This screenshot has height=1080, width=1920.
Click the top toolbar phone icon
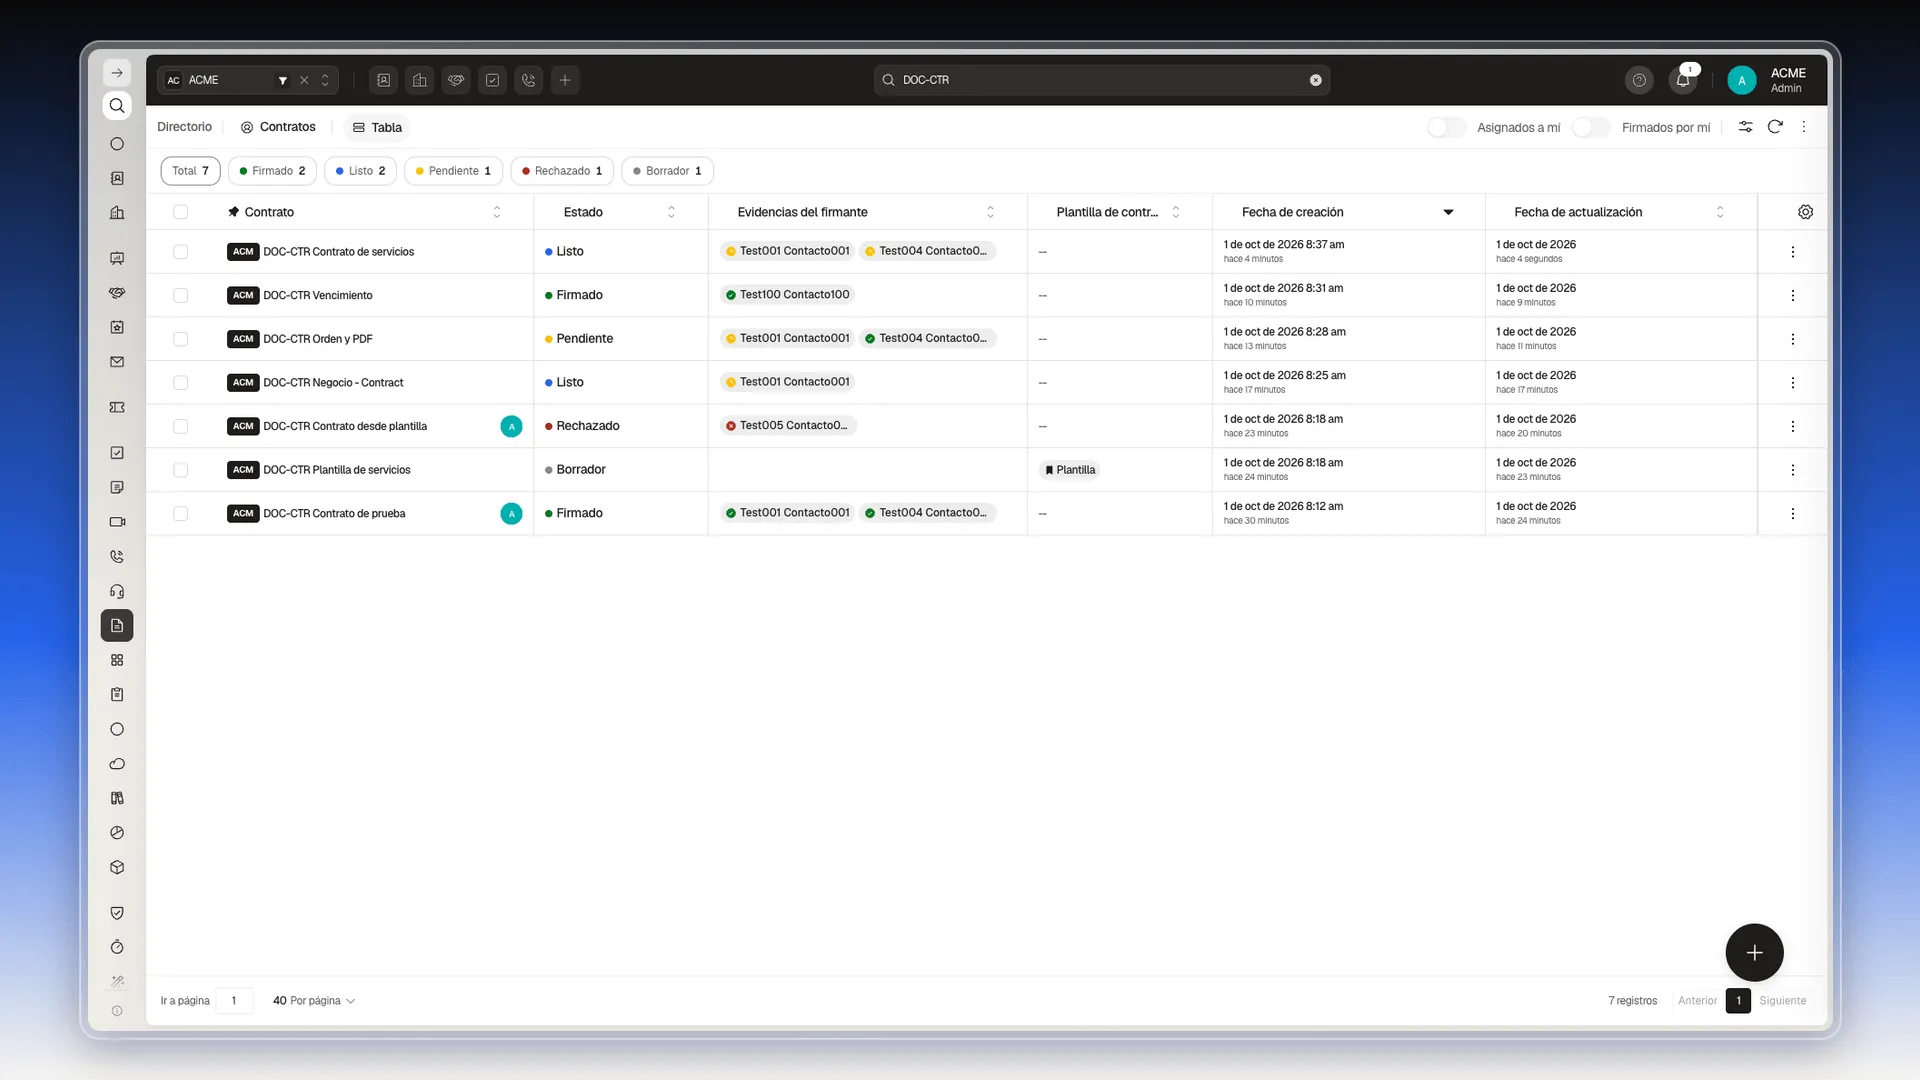[x=529, y=80]
